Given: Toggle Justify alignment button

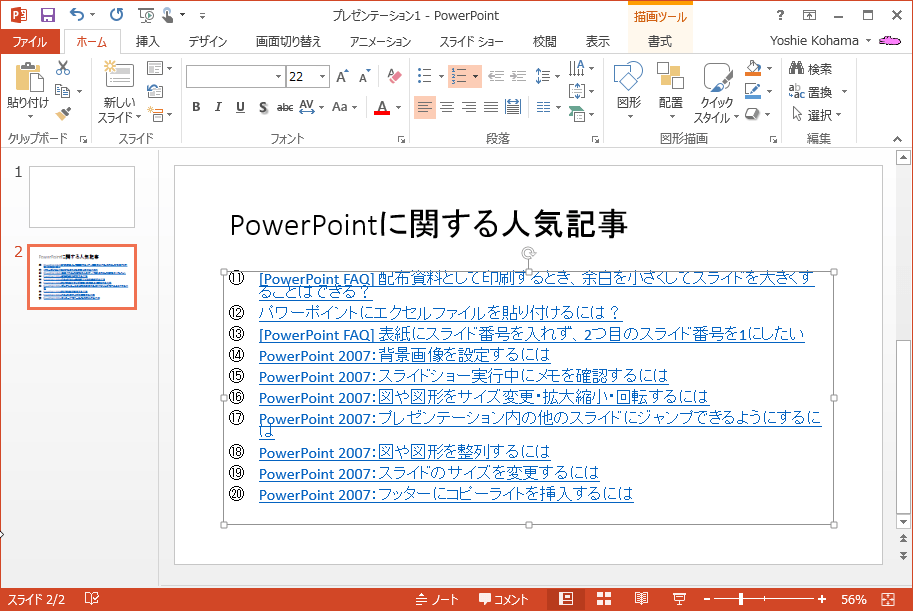Looking at the screenshot, I should 491,107.
